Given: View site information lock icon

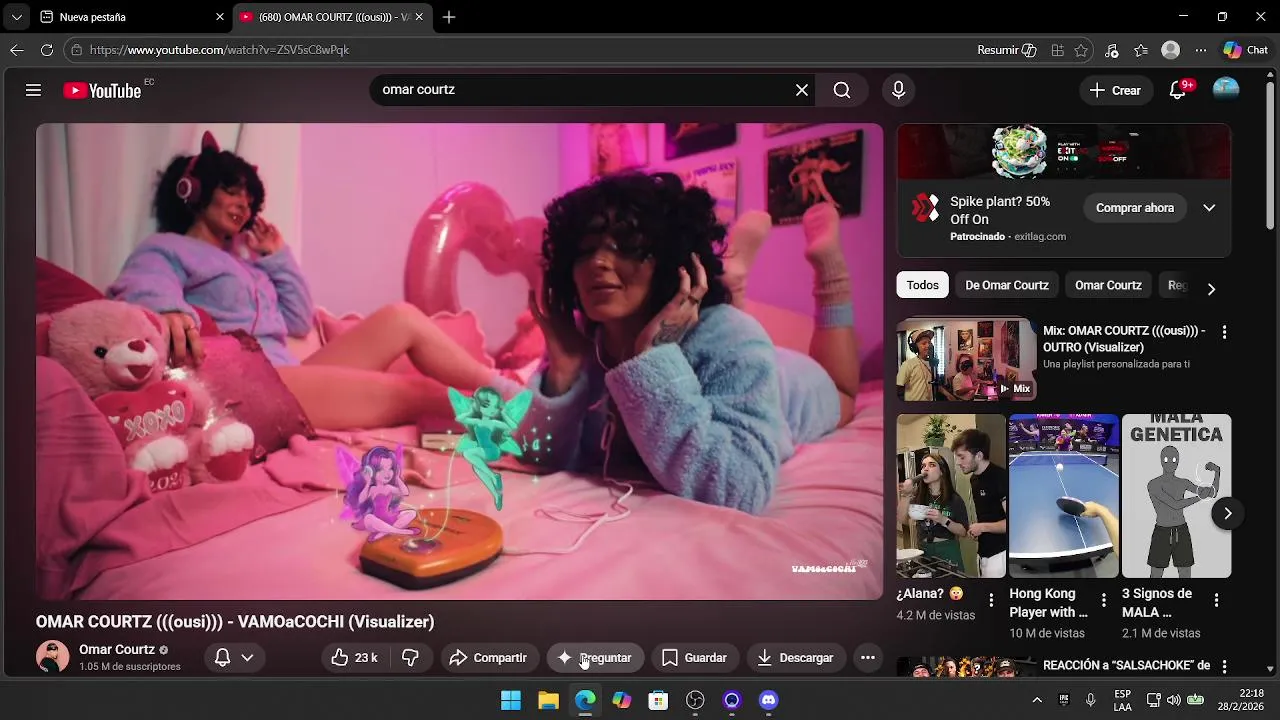Looking at the screenshot, I should (76, 50).
